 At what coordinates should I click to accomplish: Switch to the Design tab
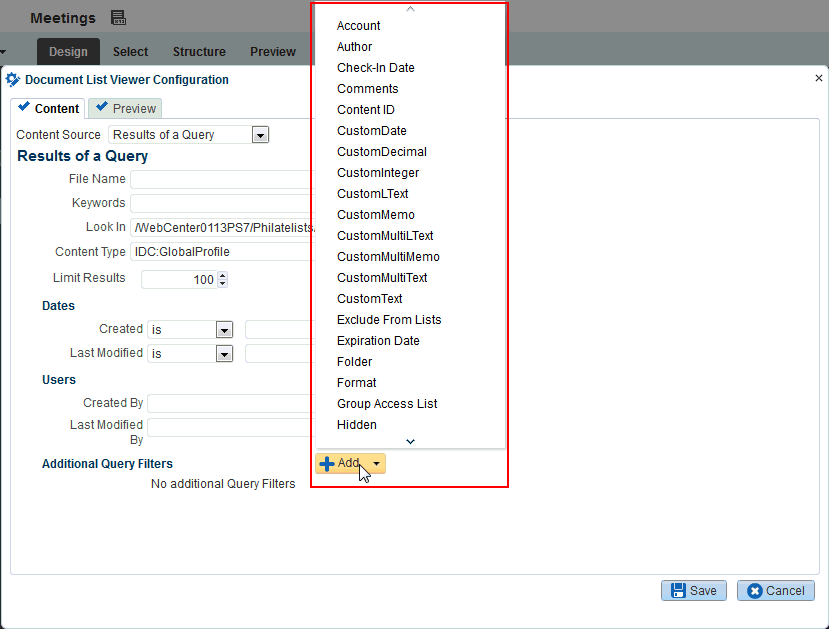pos(68,52)
